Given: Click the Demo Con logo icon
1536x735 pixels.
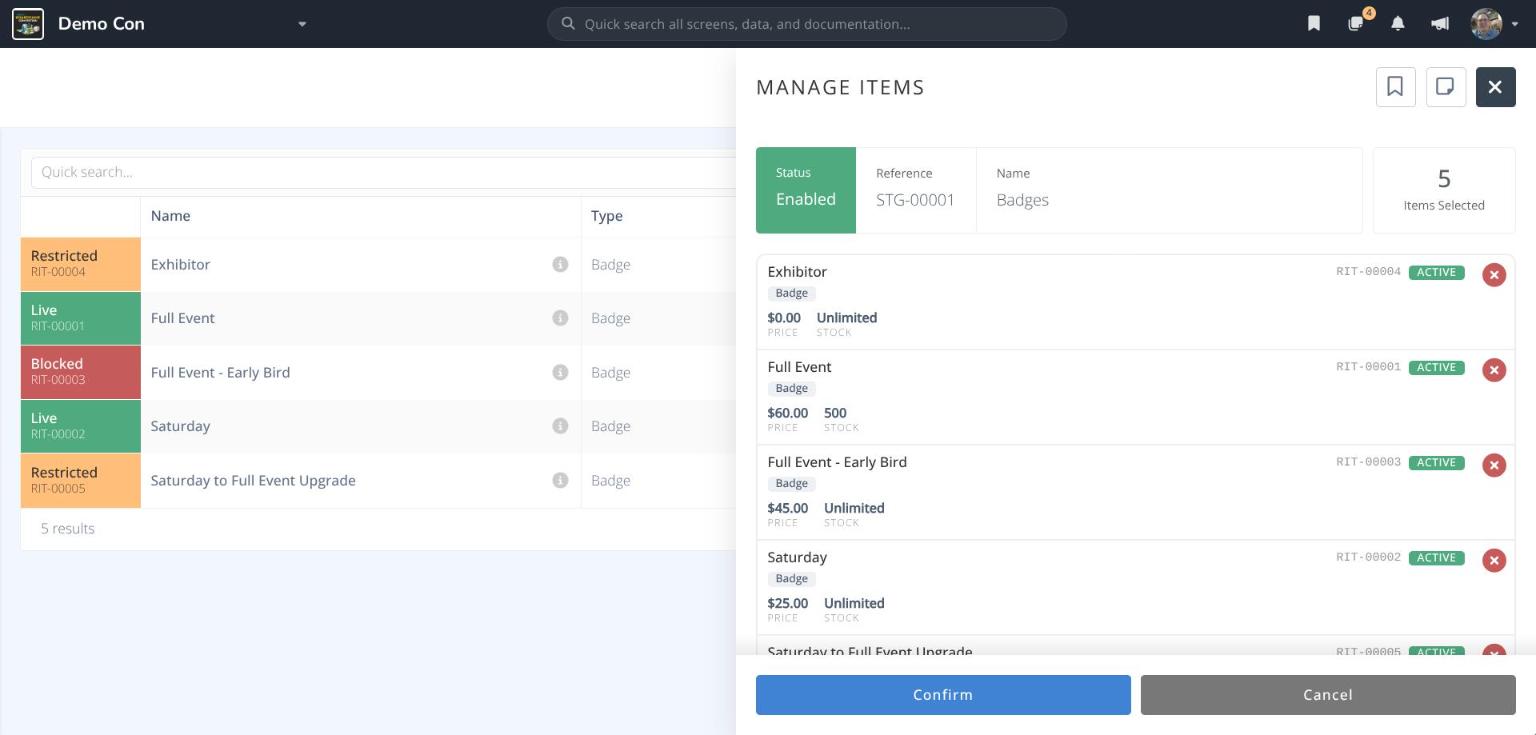Looking at the screenshot, I should (x=28, y=24).
